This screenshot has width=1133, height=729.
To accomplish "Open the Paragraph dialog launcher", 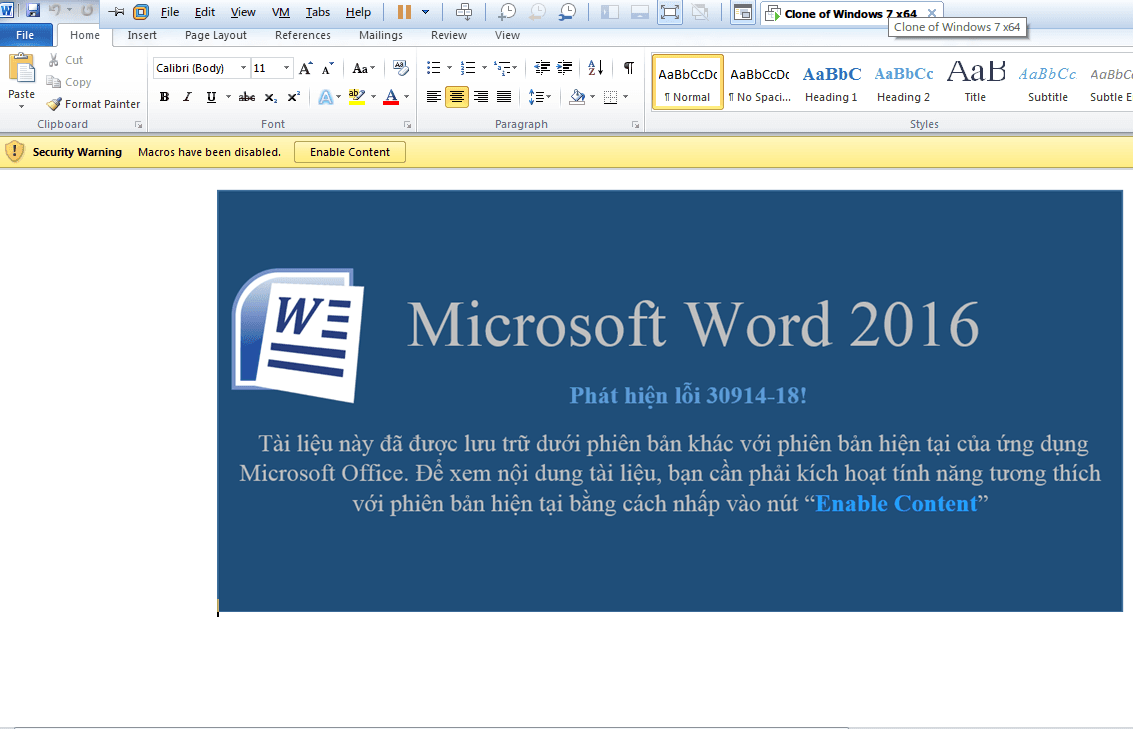I will 636,125.
